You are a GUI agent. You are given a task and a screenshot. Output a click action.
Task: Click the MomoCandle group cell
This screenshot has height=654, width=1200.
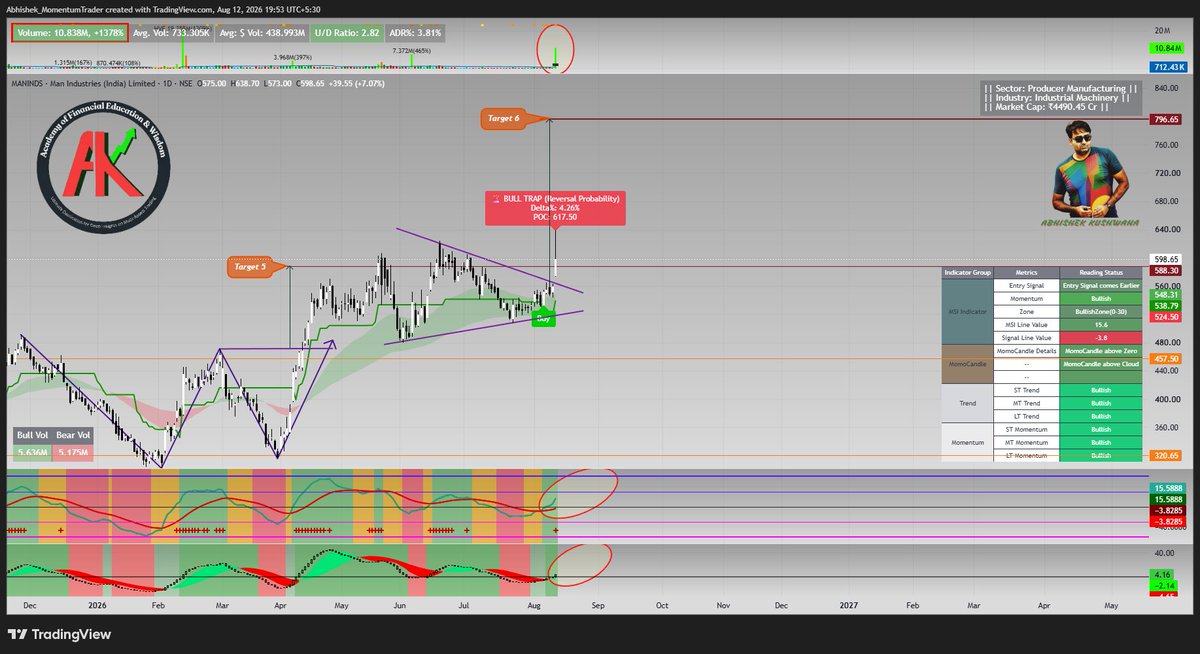[x=966, y=364]
